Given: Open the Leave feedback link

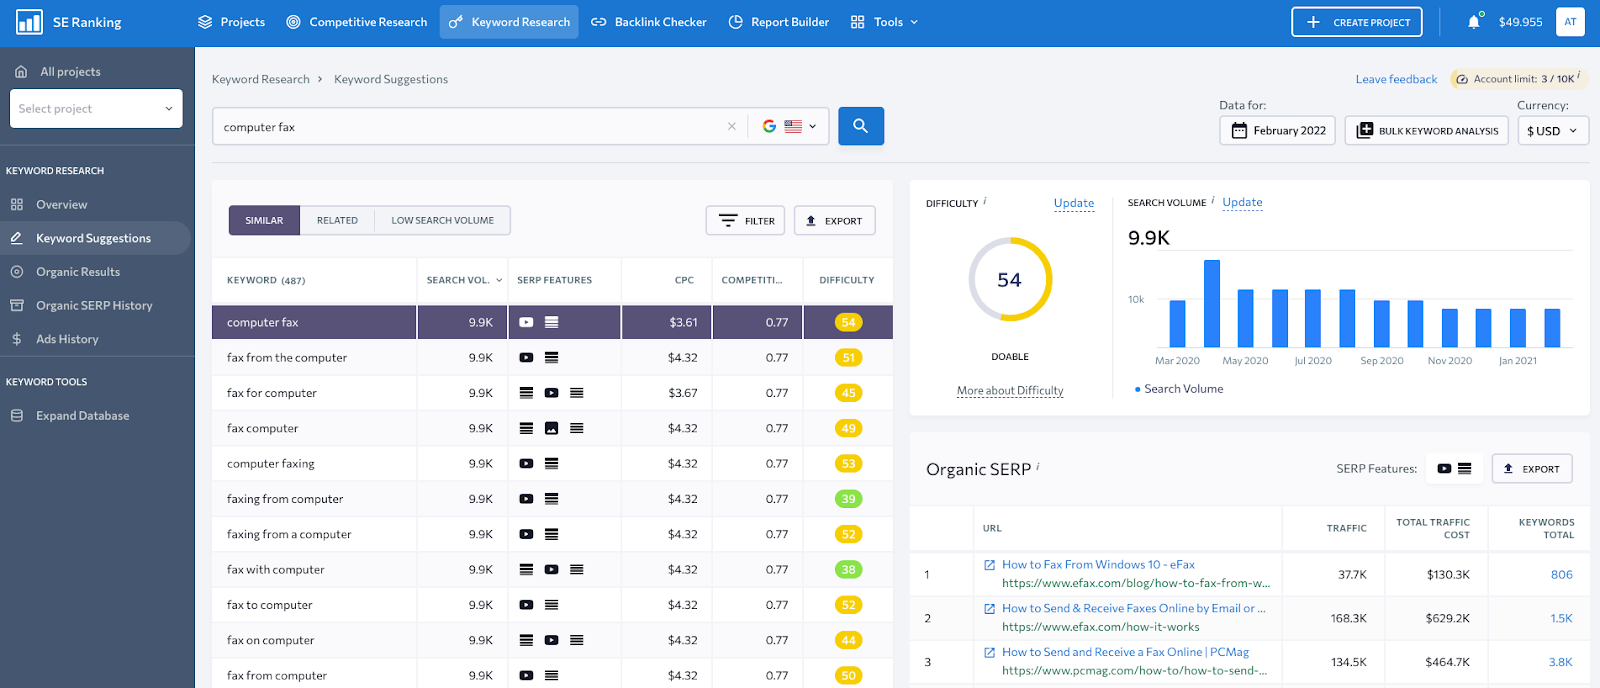Looking at the screenshot, I should point(1396,79).
